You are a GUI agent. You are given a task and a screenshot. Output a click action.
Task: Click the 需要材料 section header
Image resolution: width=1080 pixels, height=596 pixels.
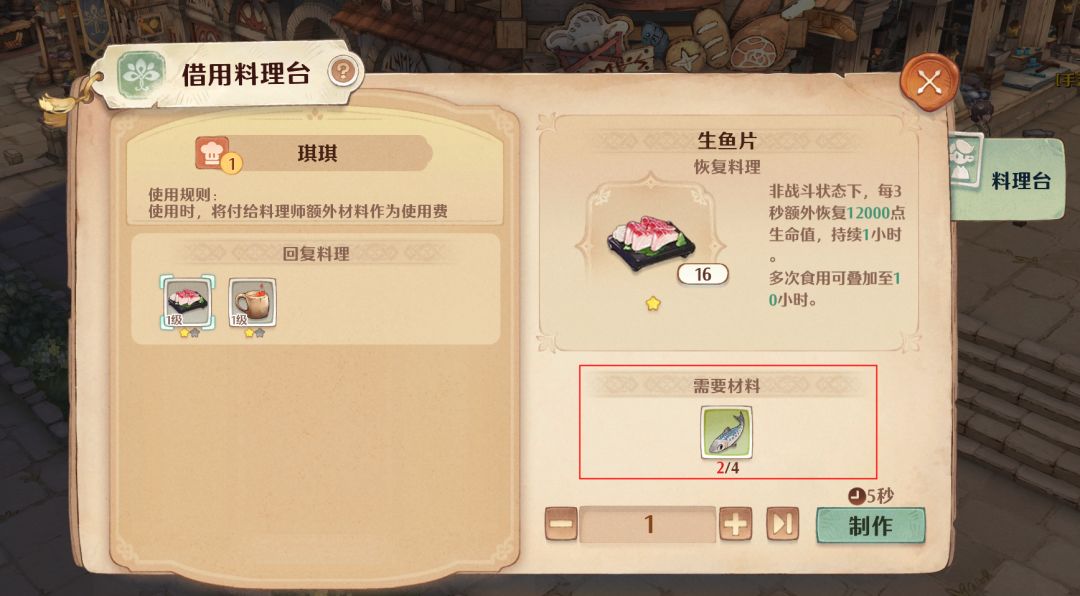click(x=727, y=386)
